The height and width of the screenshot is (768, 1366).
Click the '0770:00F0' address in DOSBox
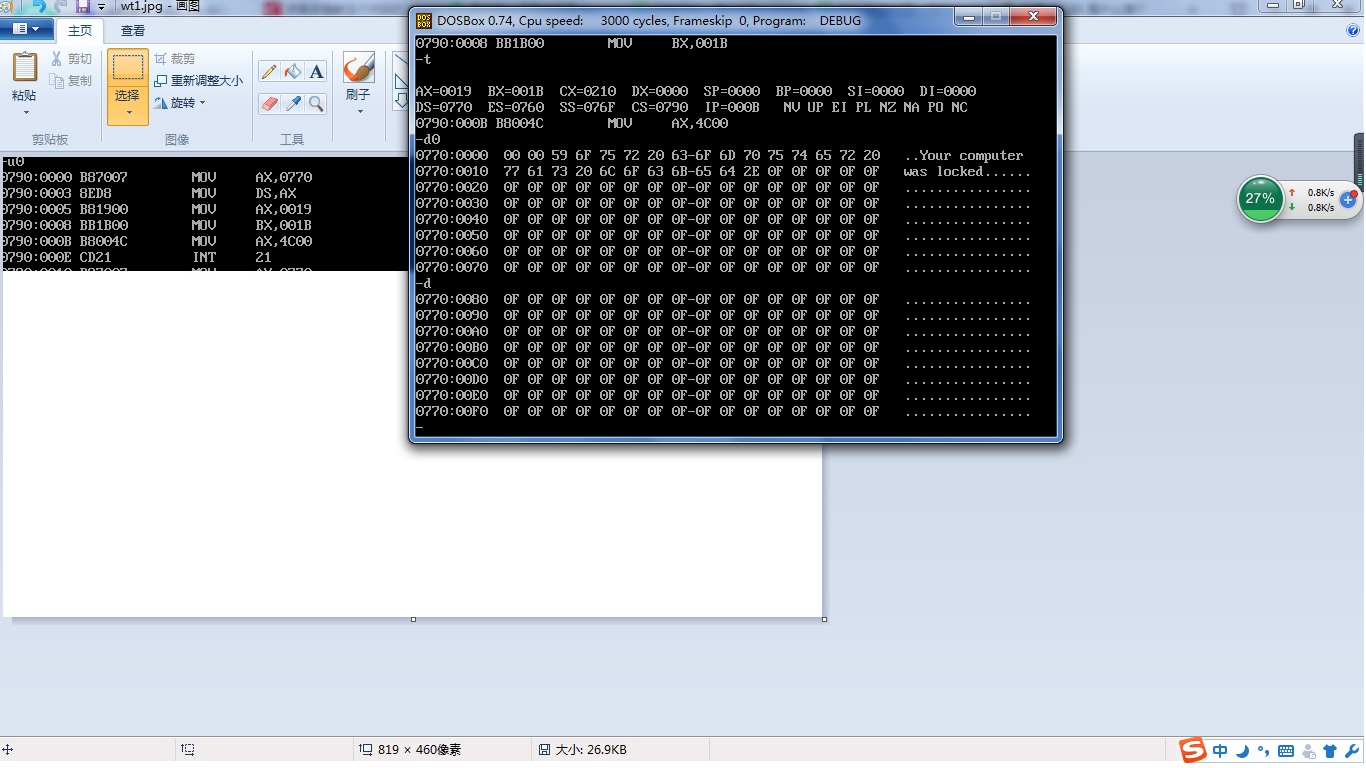[x=452, y=411]
